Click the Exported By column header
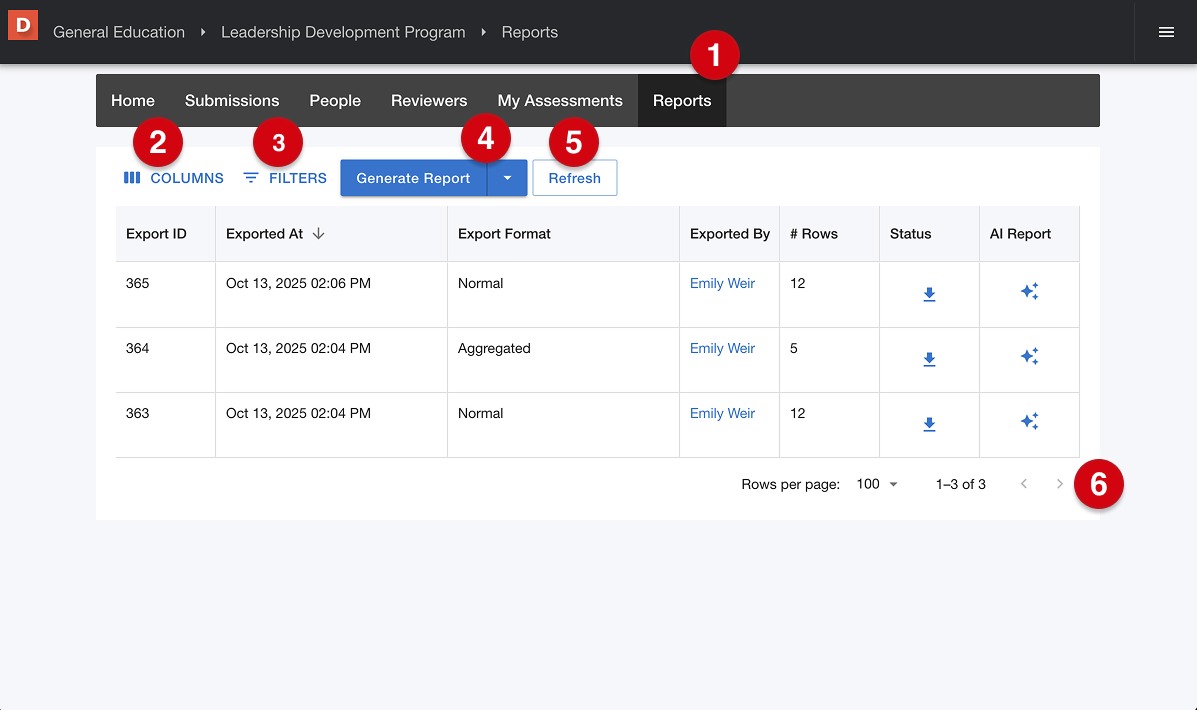 click(x=730, y=234)
